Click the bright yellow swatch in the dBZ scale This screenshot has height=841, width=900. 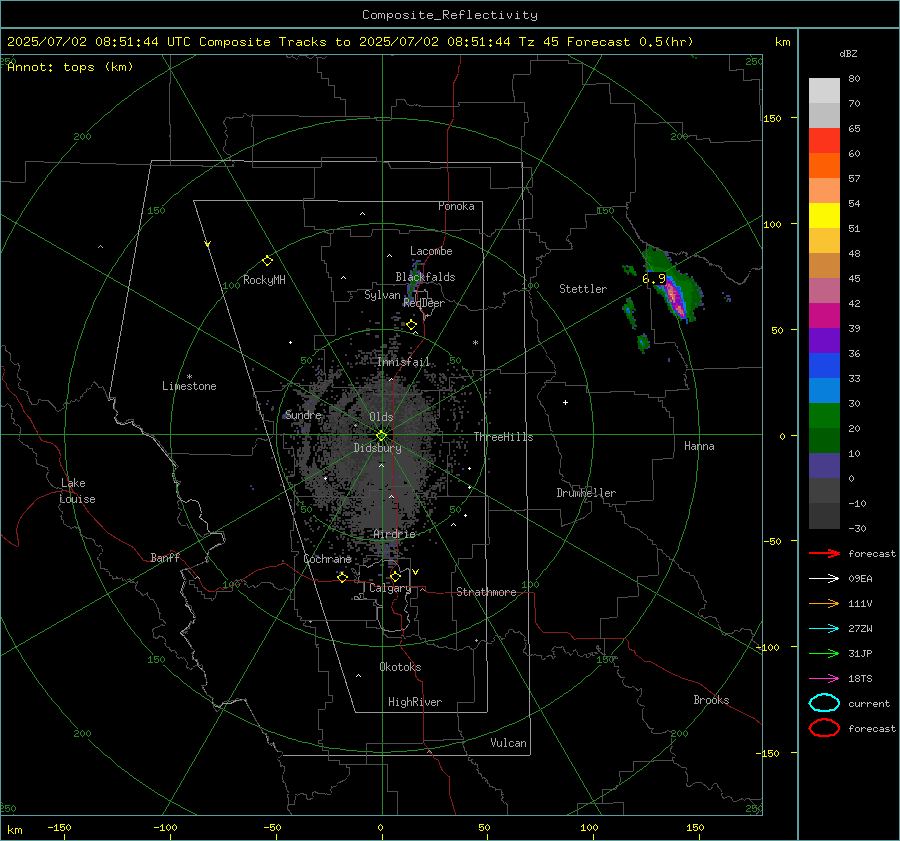tap(824, 216)
